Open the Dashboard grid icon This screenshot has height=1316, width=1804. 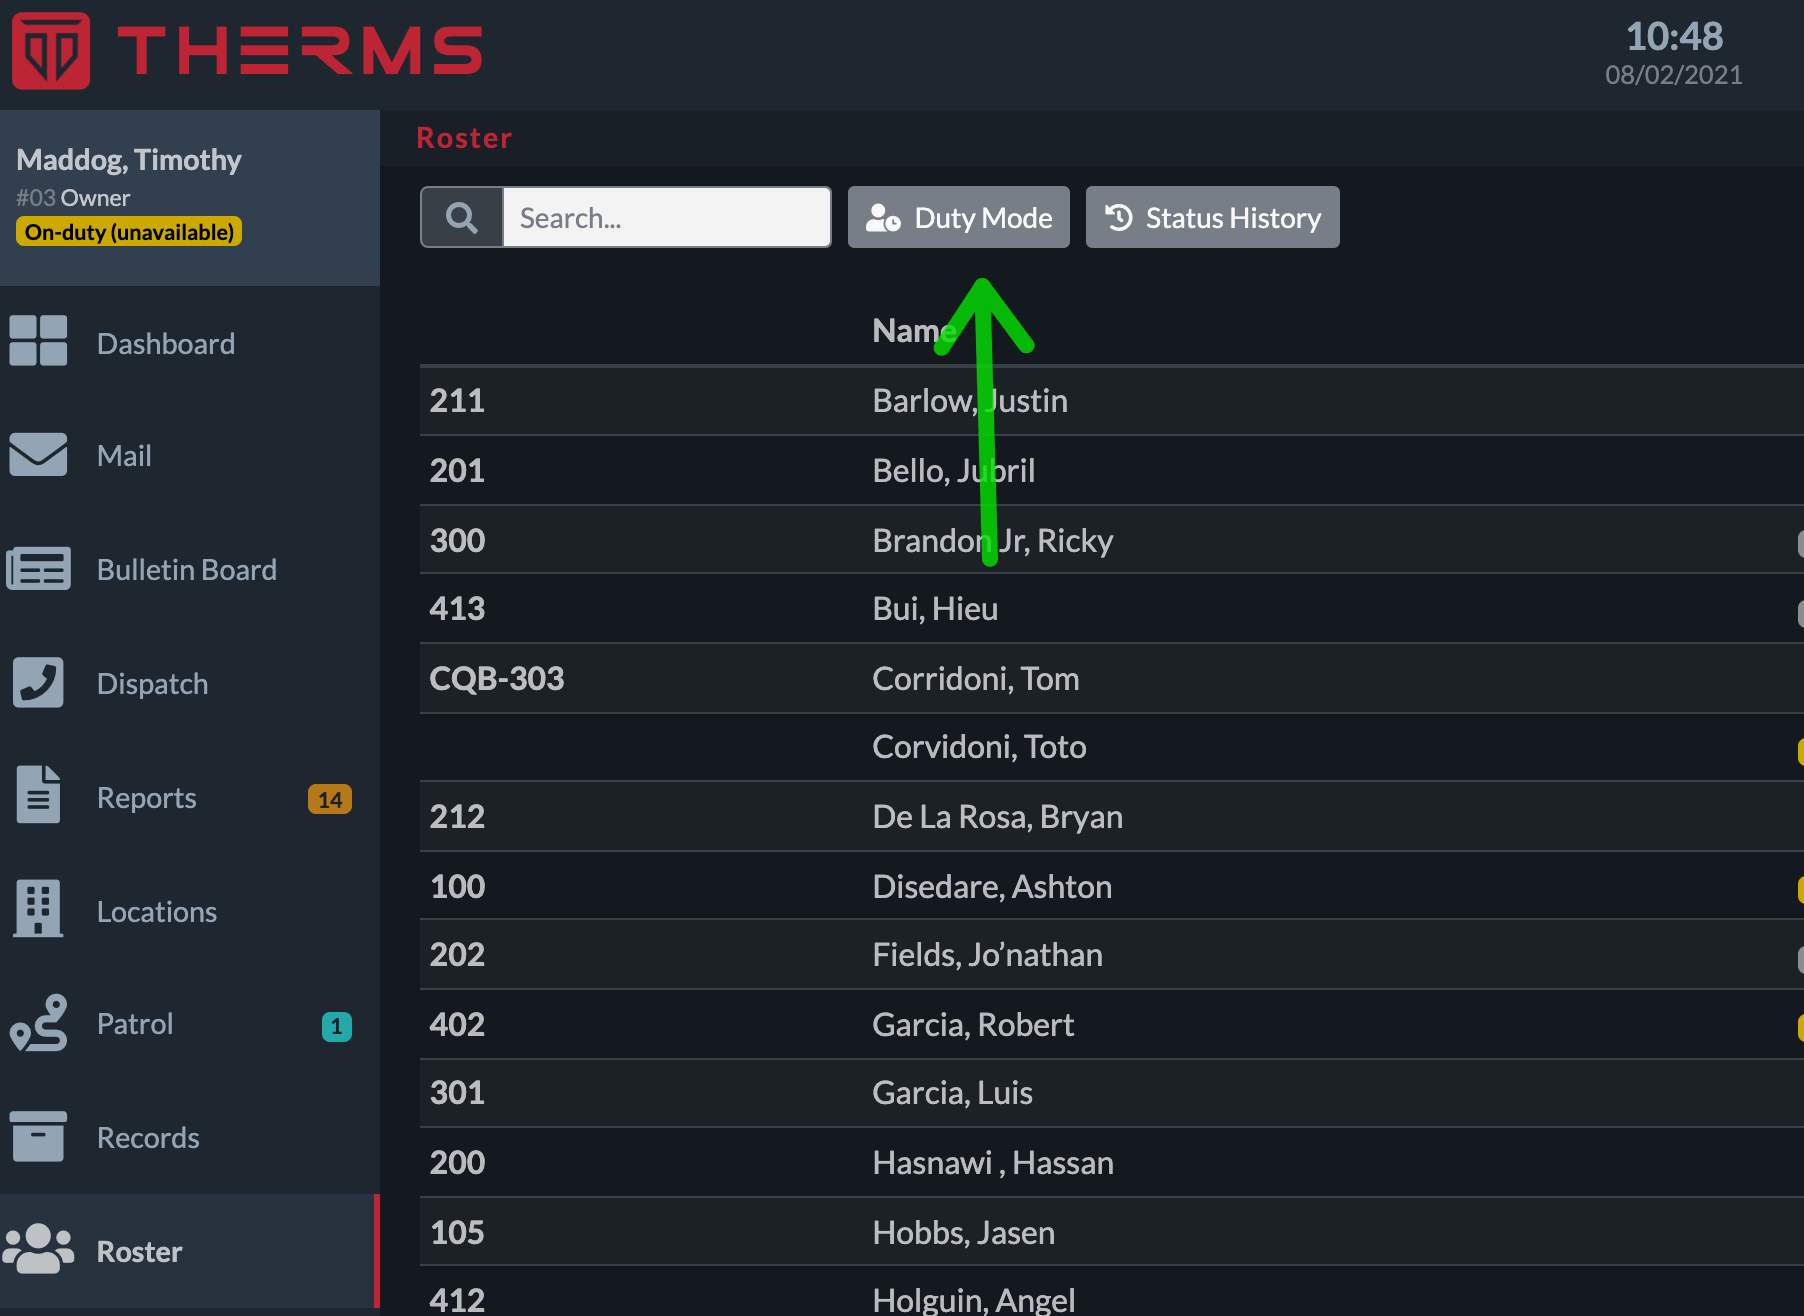tap(38, 341)
